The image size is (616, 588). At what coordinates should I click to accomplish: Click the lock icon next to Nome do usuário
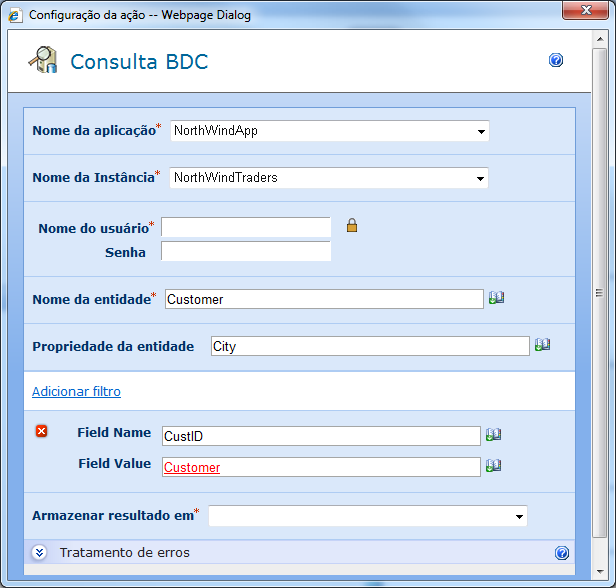(x=351, y=226)
